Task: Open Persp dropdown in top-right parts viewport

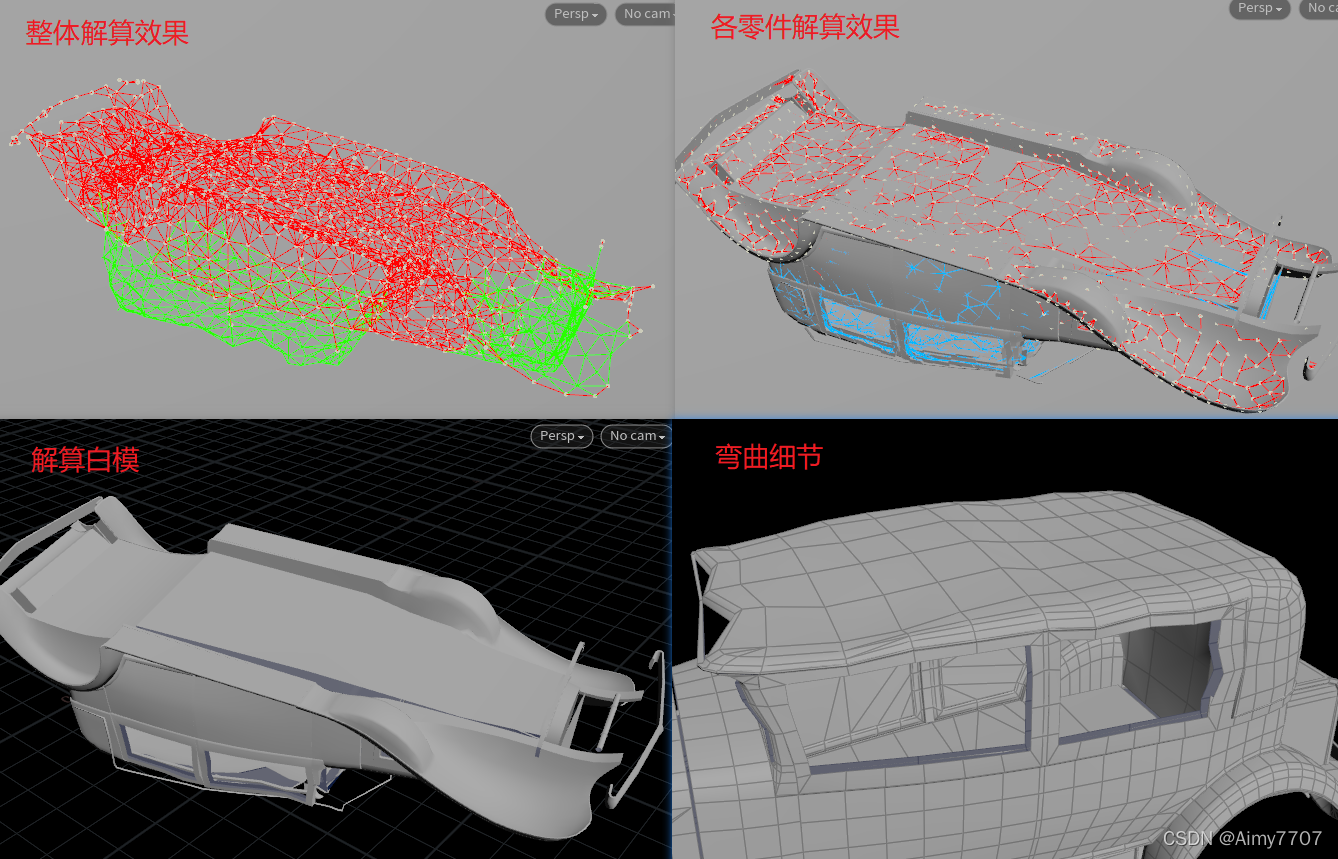Action: (x=1260, y=8)
